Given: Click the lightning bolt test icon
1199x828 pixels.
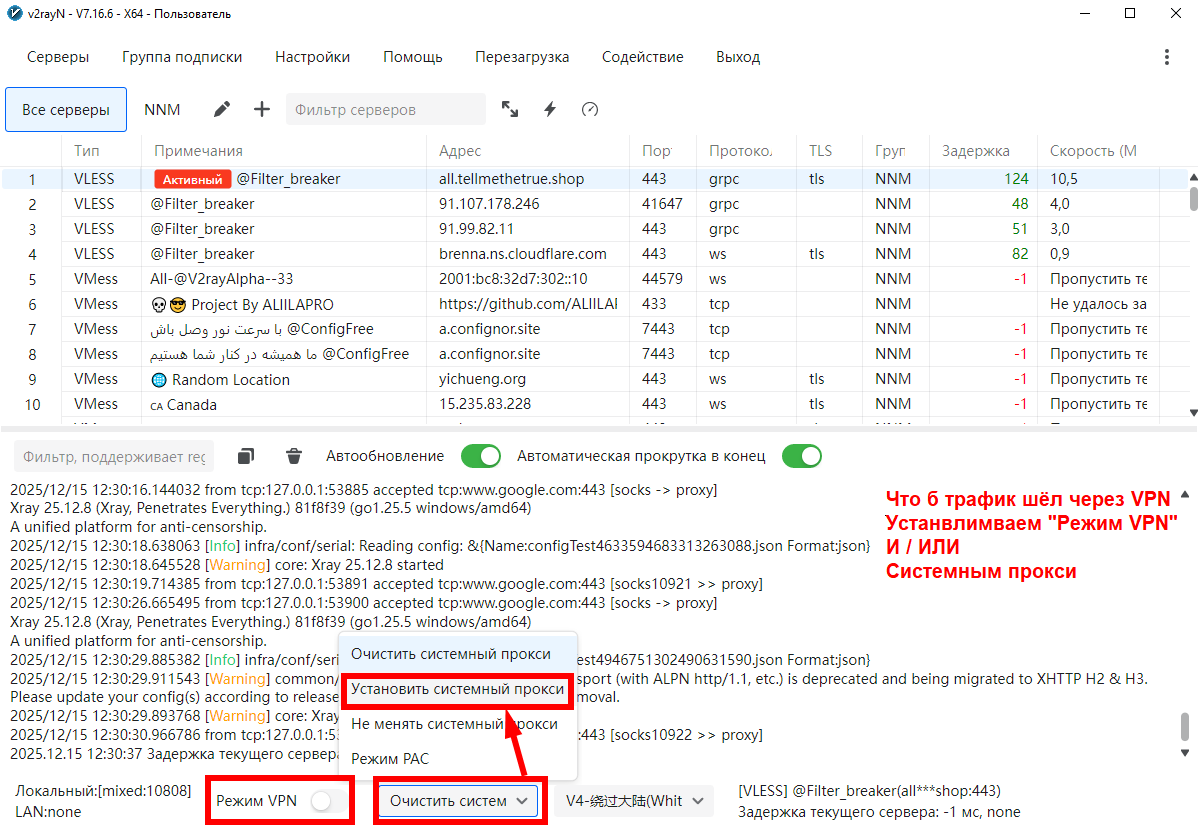Looking at the screenshot, I should click(549, 109).
